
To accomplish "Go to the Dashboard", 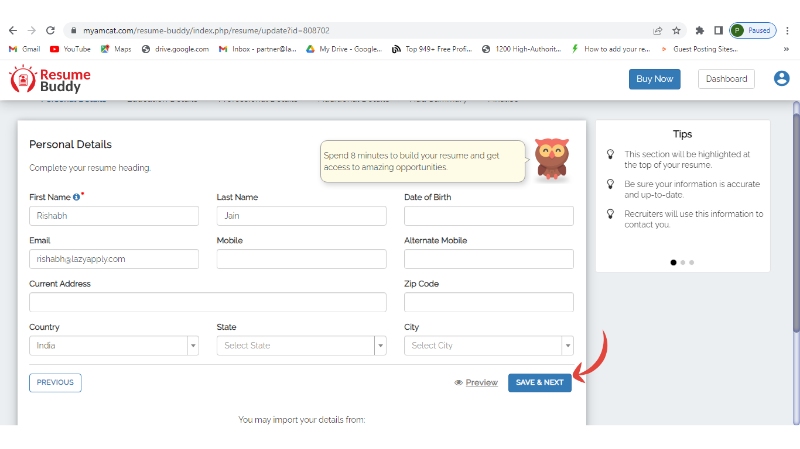I will click(726, 79).
